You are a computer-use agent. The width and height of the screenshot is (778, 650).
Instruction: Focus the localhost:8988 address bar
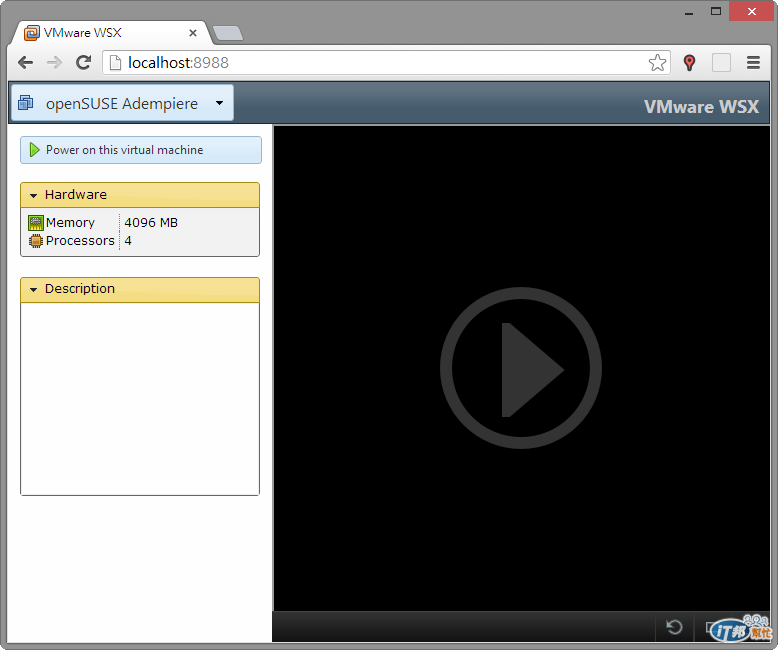386,63
